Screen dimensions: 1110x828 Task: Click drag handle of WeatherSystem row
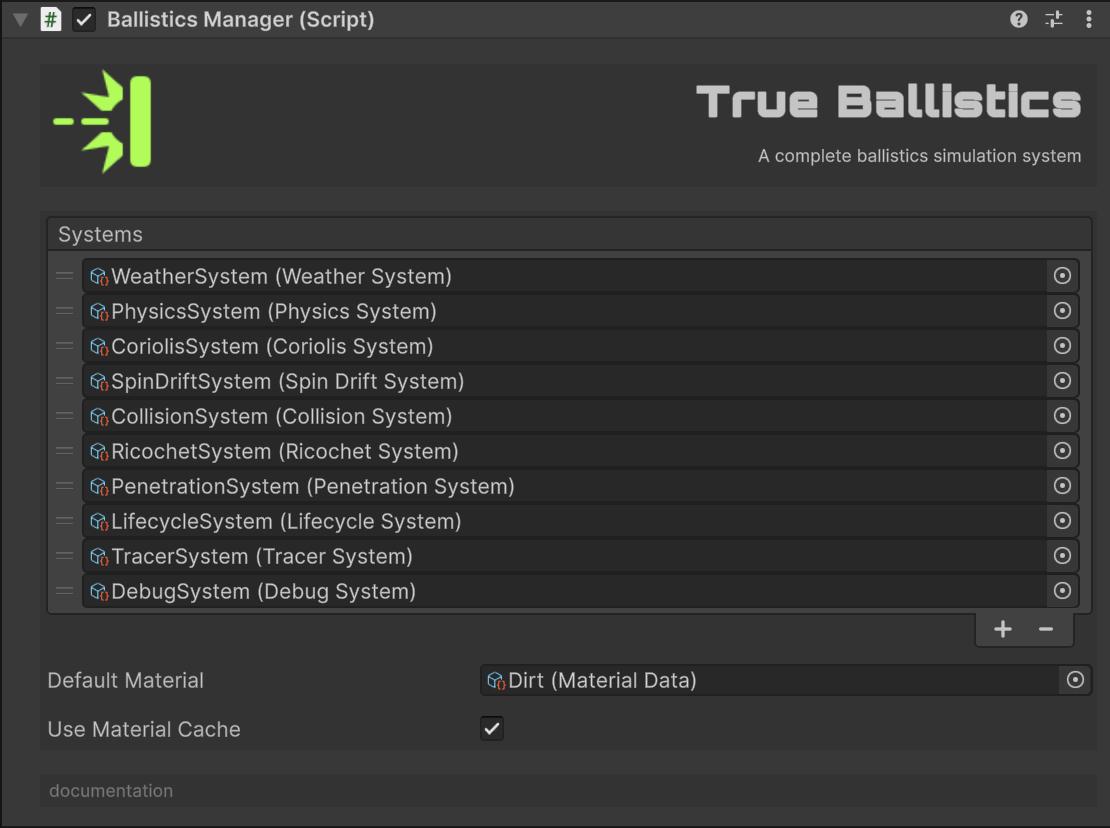tap(64, 276)
